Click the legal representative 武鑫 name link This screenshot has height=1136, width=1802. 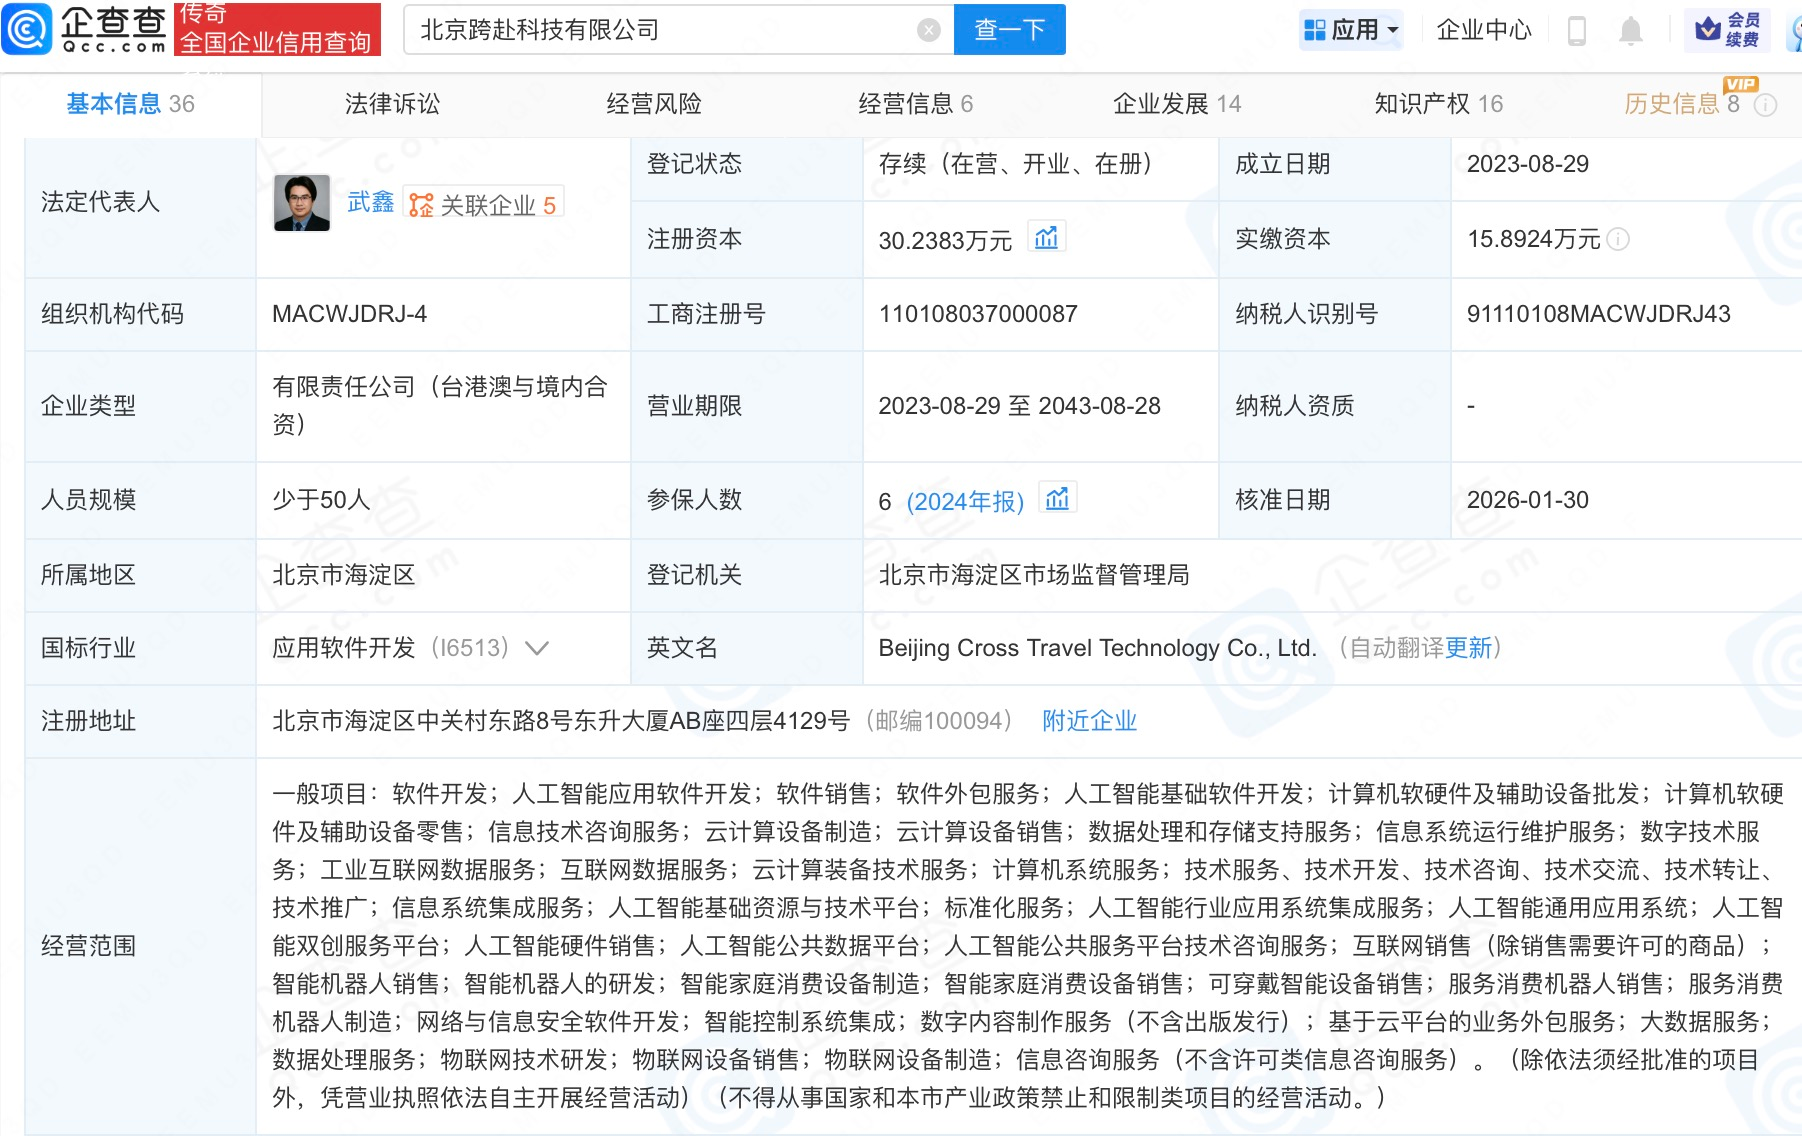(x=370, y=203)
